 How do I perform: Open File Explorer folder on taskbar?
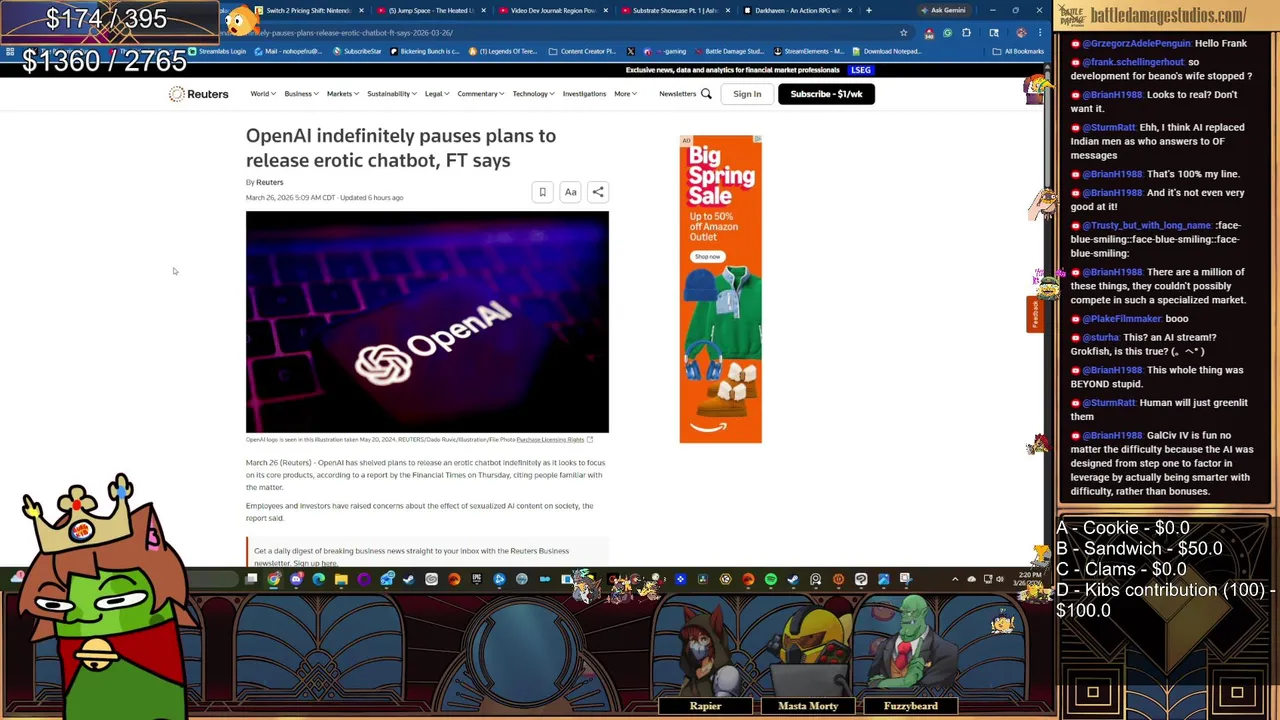click(341, 579)
